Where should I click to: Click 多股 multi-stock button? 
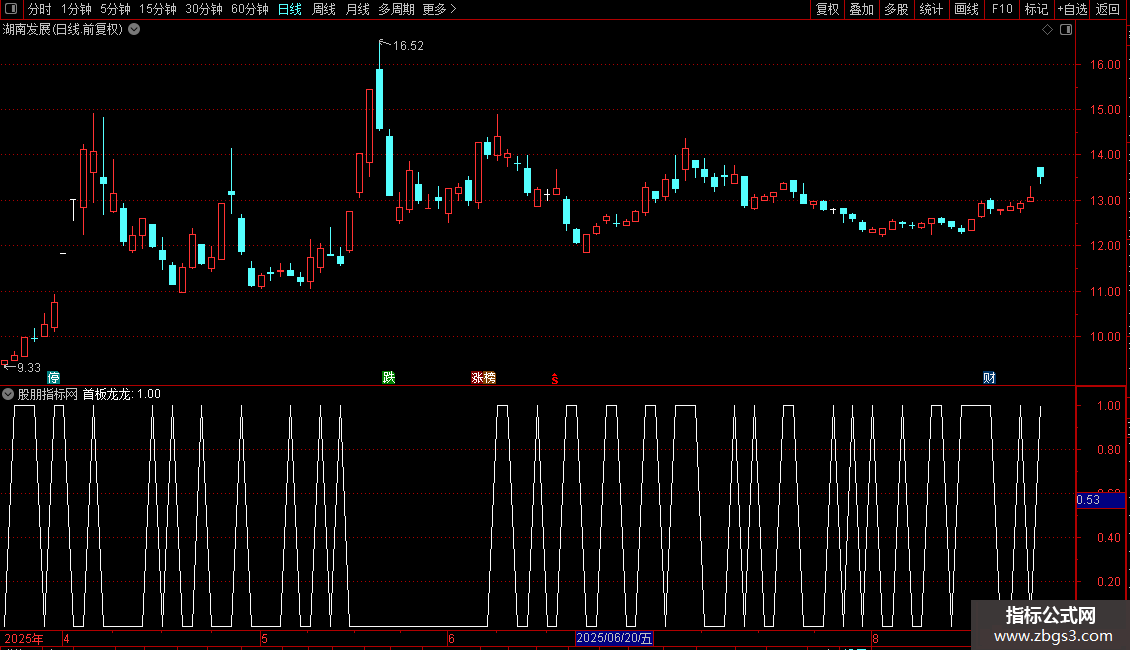pos(896,9)
